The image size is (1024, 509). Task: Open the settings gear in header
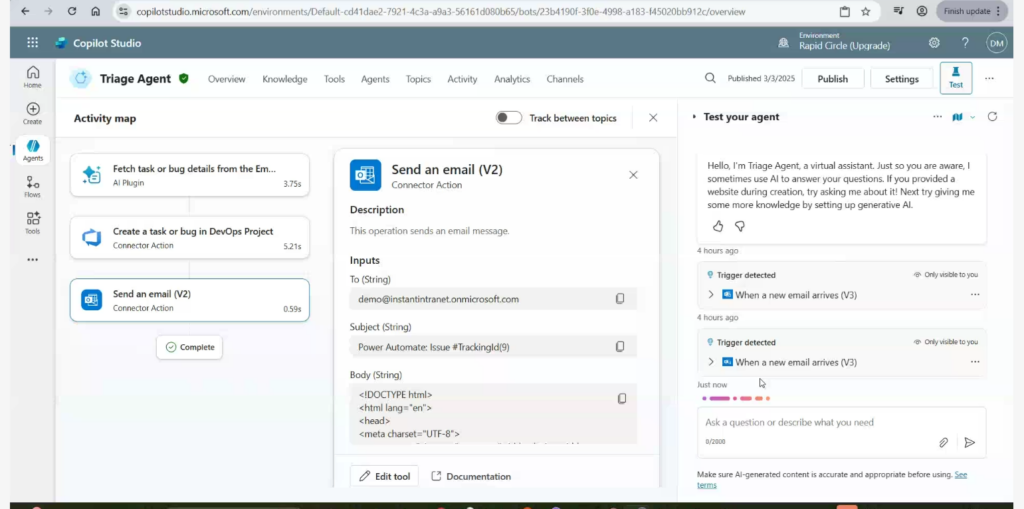pyautogui.click(x=934, y=43)
